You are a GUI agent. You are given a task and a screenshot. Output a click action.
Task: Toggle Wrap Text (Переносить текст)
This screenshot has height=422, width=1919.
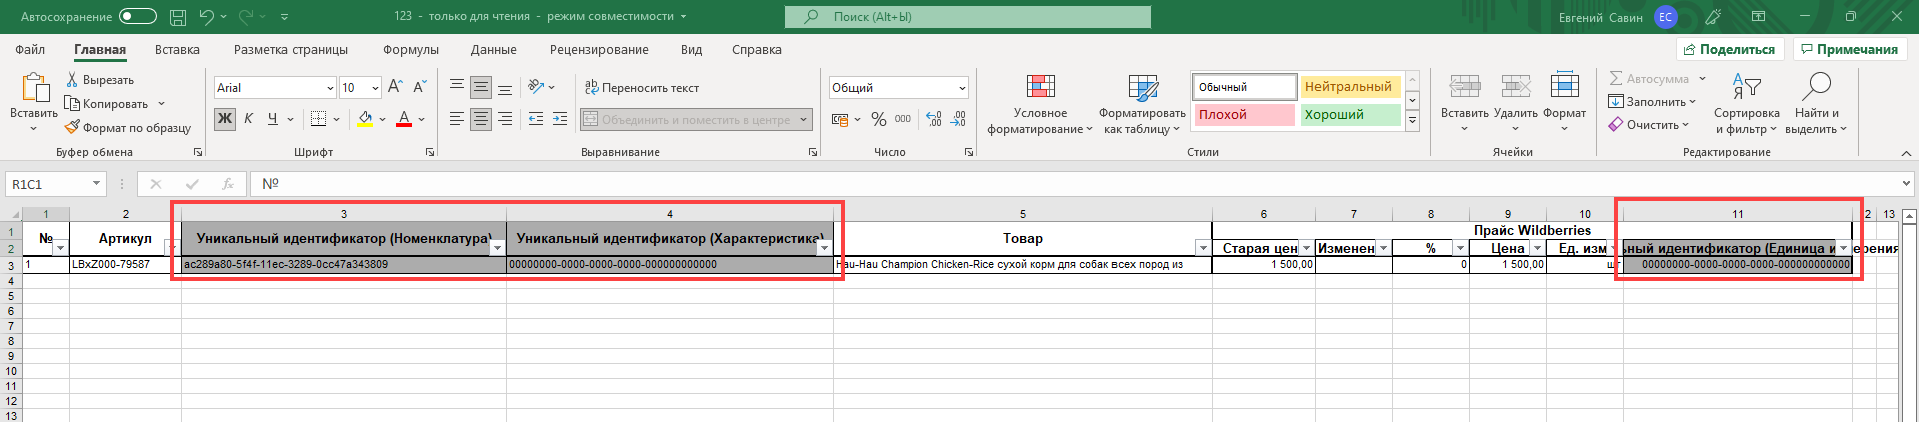(x=641, y=88)
